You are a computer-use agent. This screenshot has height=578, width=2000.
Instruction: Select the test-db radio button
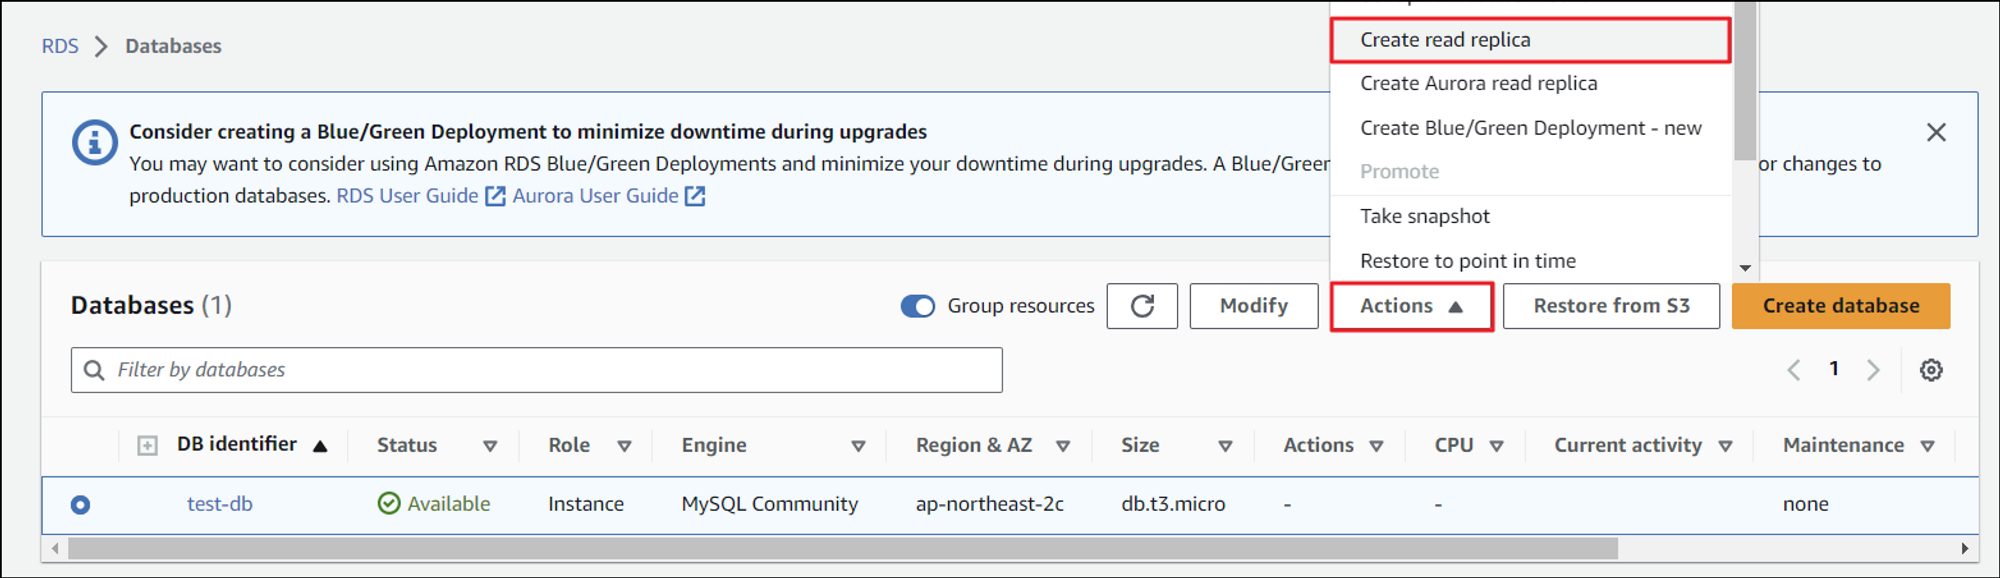pyautogui.click(x=81, y=505)
